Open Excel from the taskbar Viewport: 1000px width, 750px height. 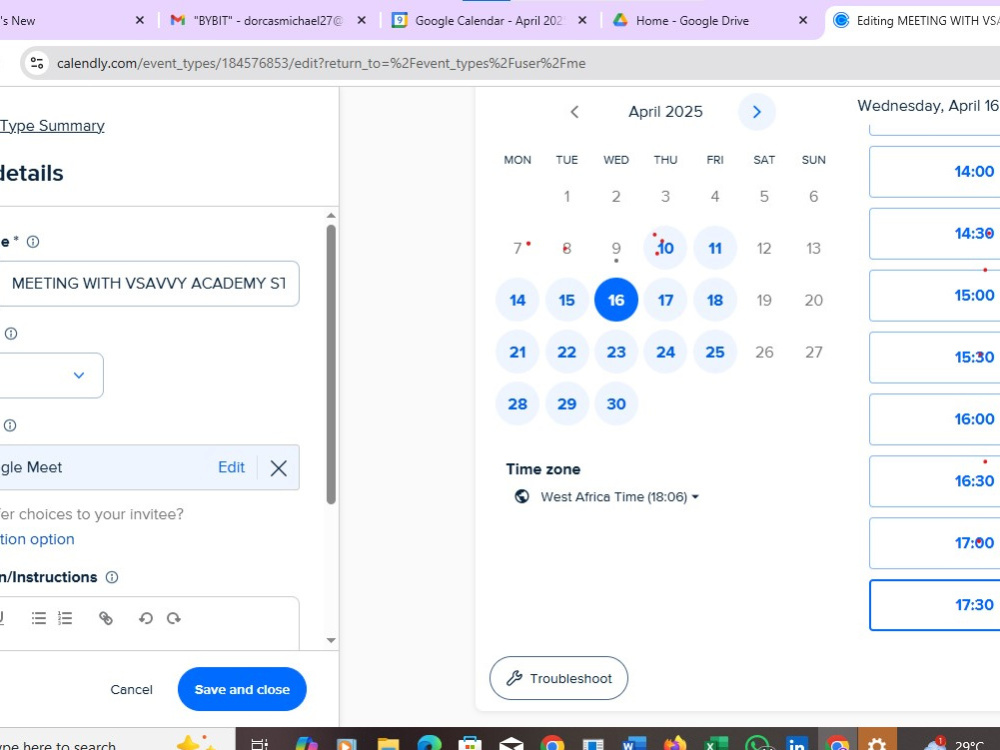716,744
